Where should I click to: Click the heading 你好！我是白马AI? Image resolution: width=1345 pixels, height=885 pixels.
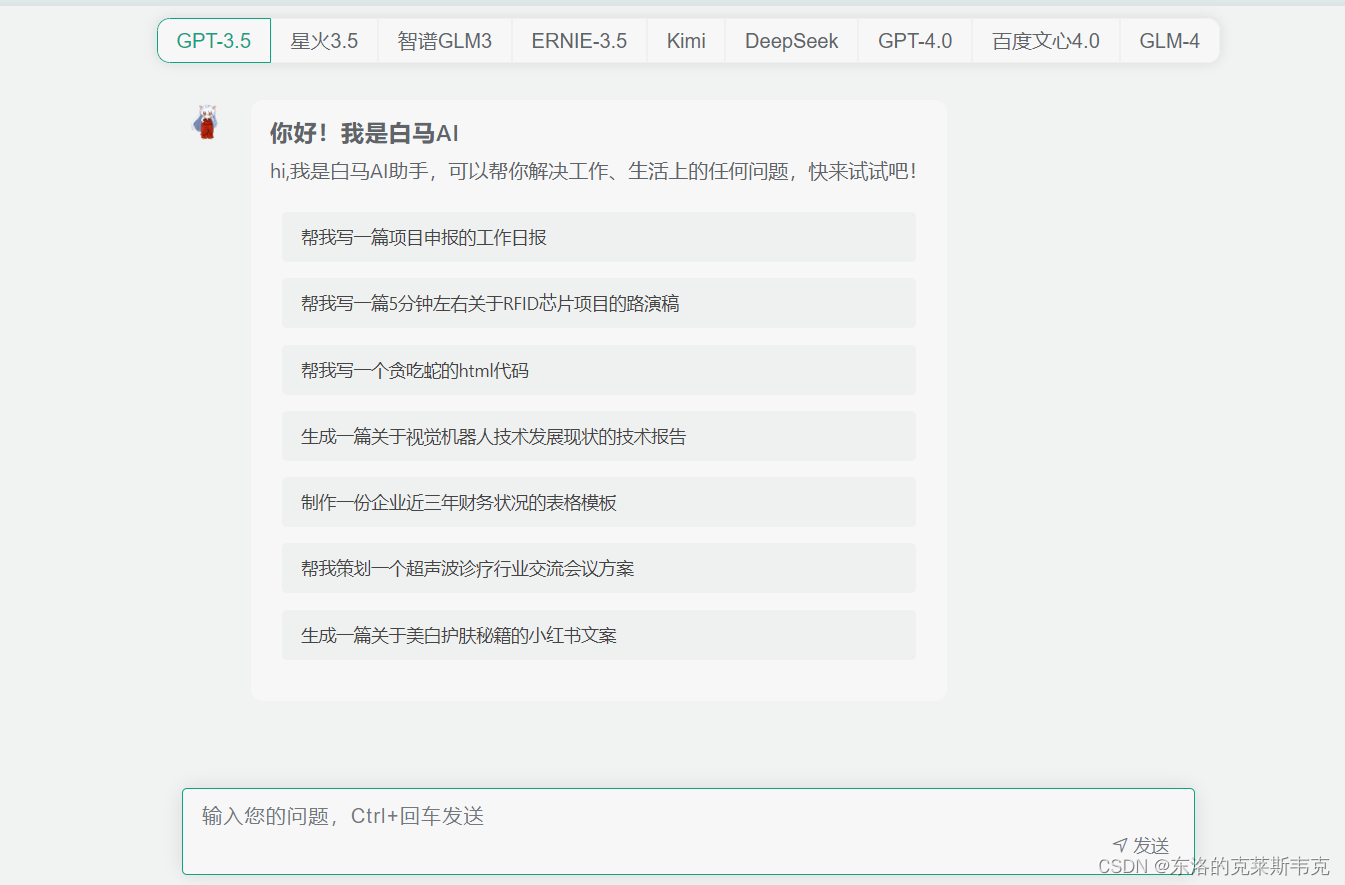pyautogui.click(x=364, y=133)
